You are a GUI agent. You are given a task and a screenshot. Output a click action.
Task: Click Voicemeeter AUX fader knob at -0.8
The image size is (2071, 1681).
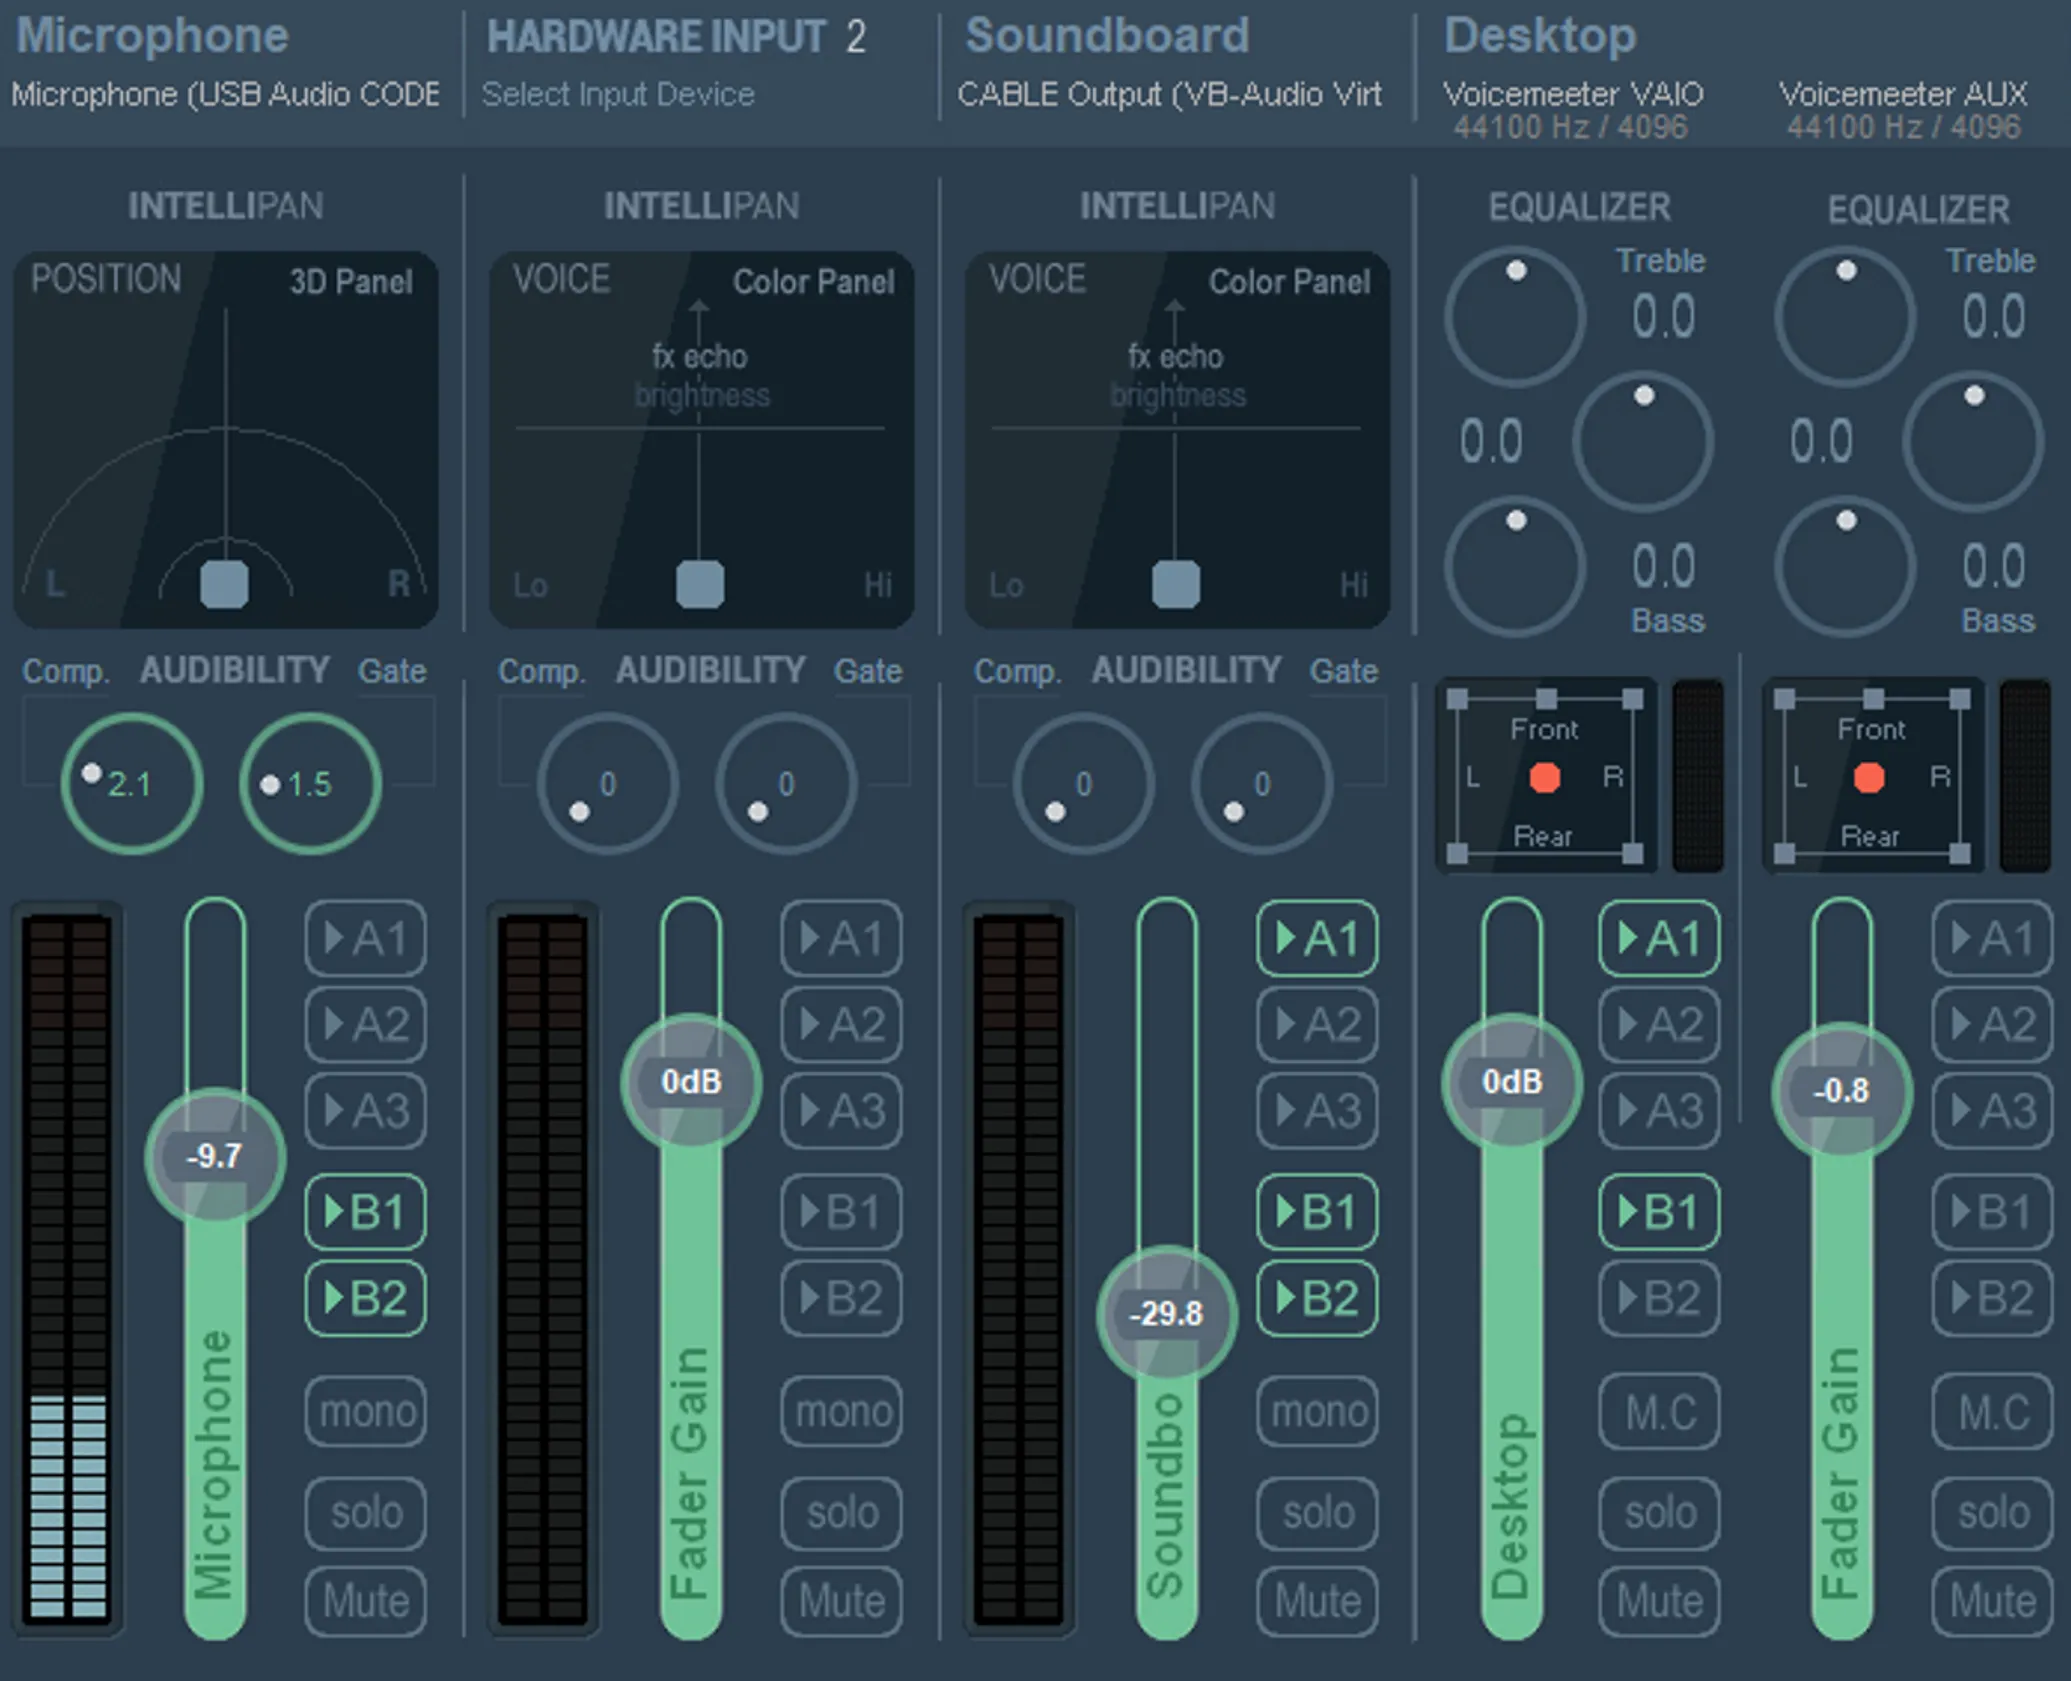(1842, 1090)
